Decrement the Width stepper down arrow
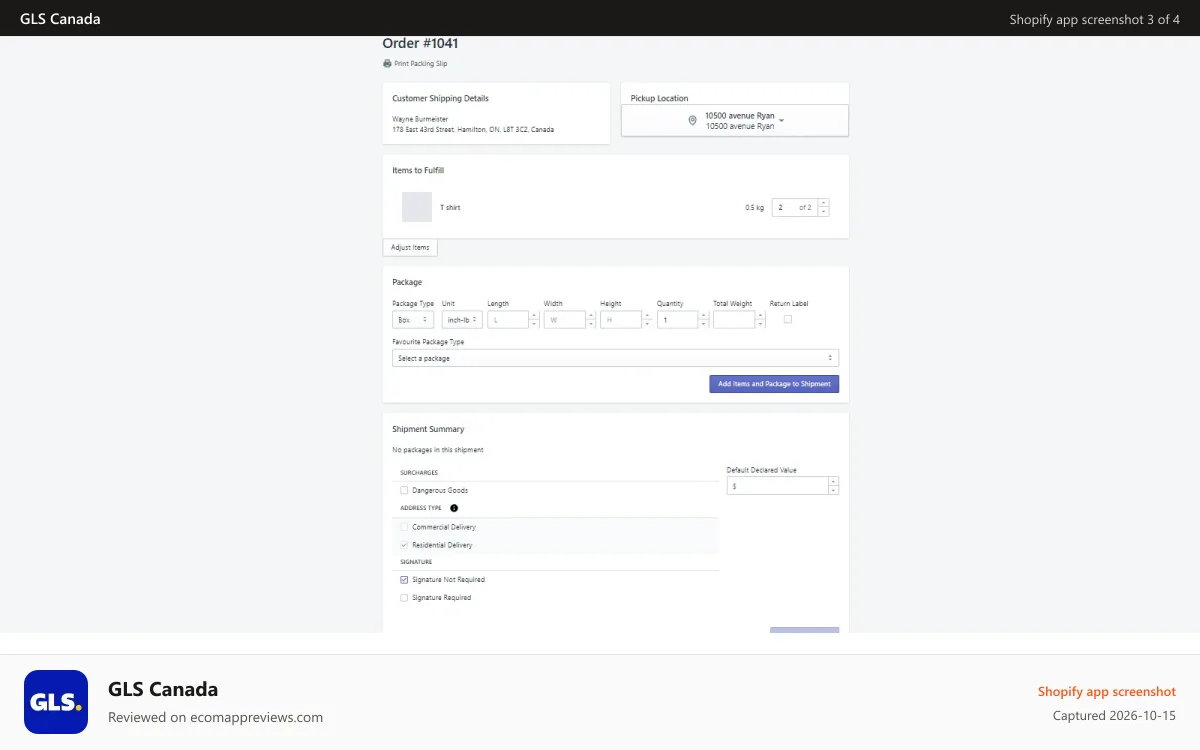 592,324
